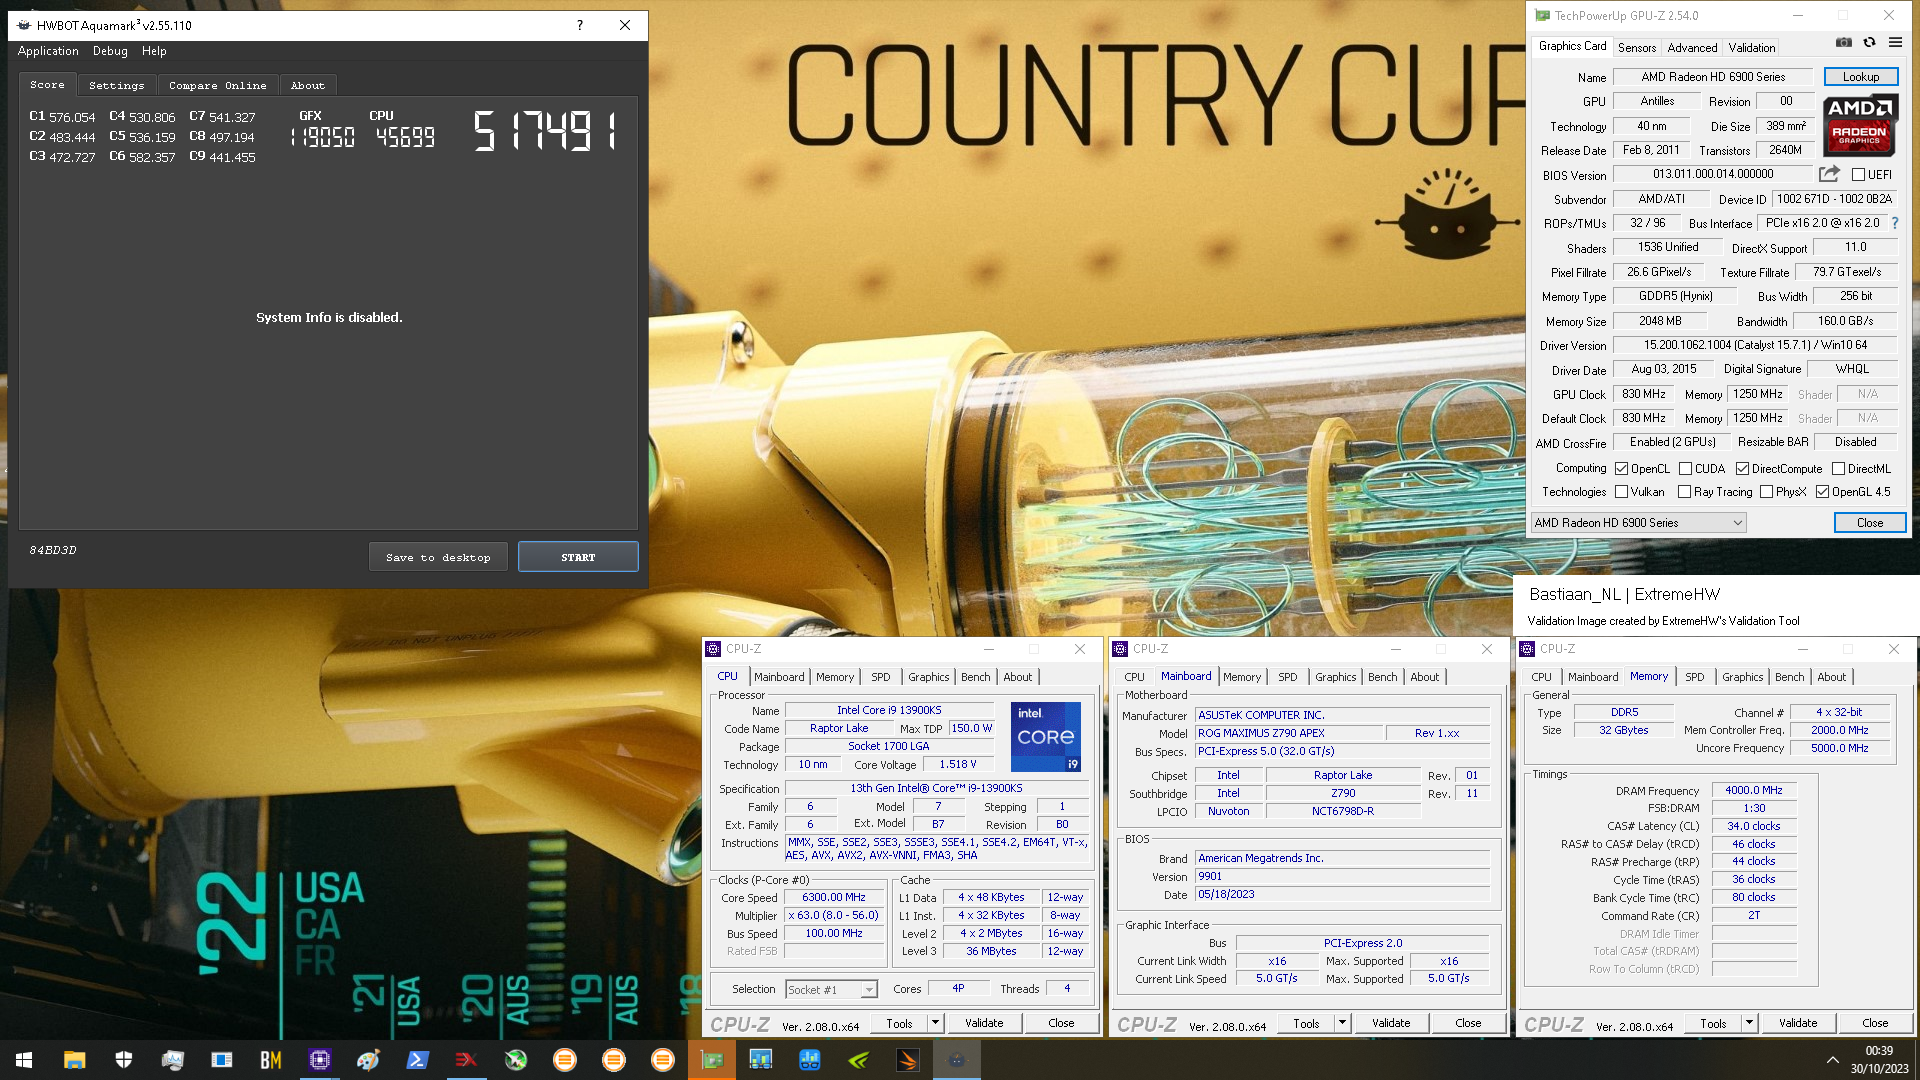Click Save to desktop button
Screen dimensions: 1920x1080
tap(438, 557)
